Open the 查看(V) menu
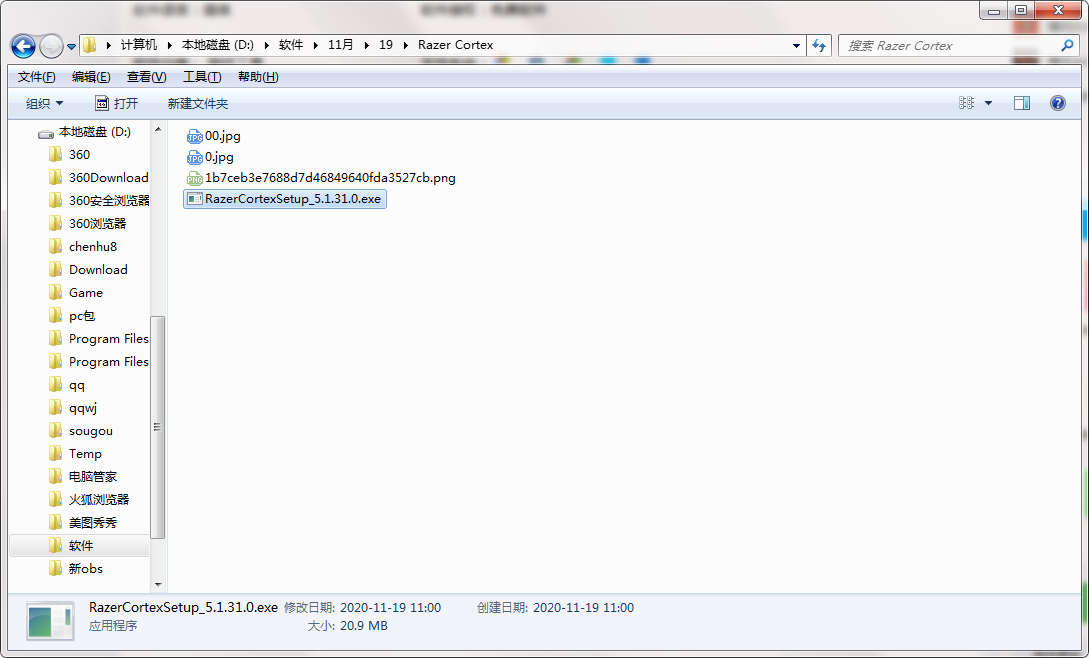This screenshot has width=1089, height=658. (x=147, y=77)
